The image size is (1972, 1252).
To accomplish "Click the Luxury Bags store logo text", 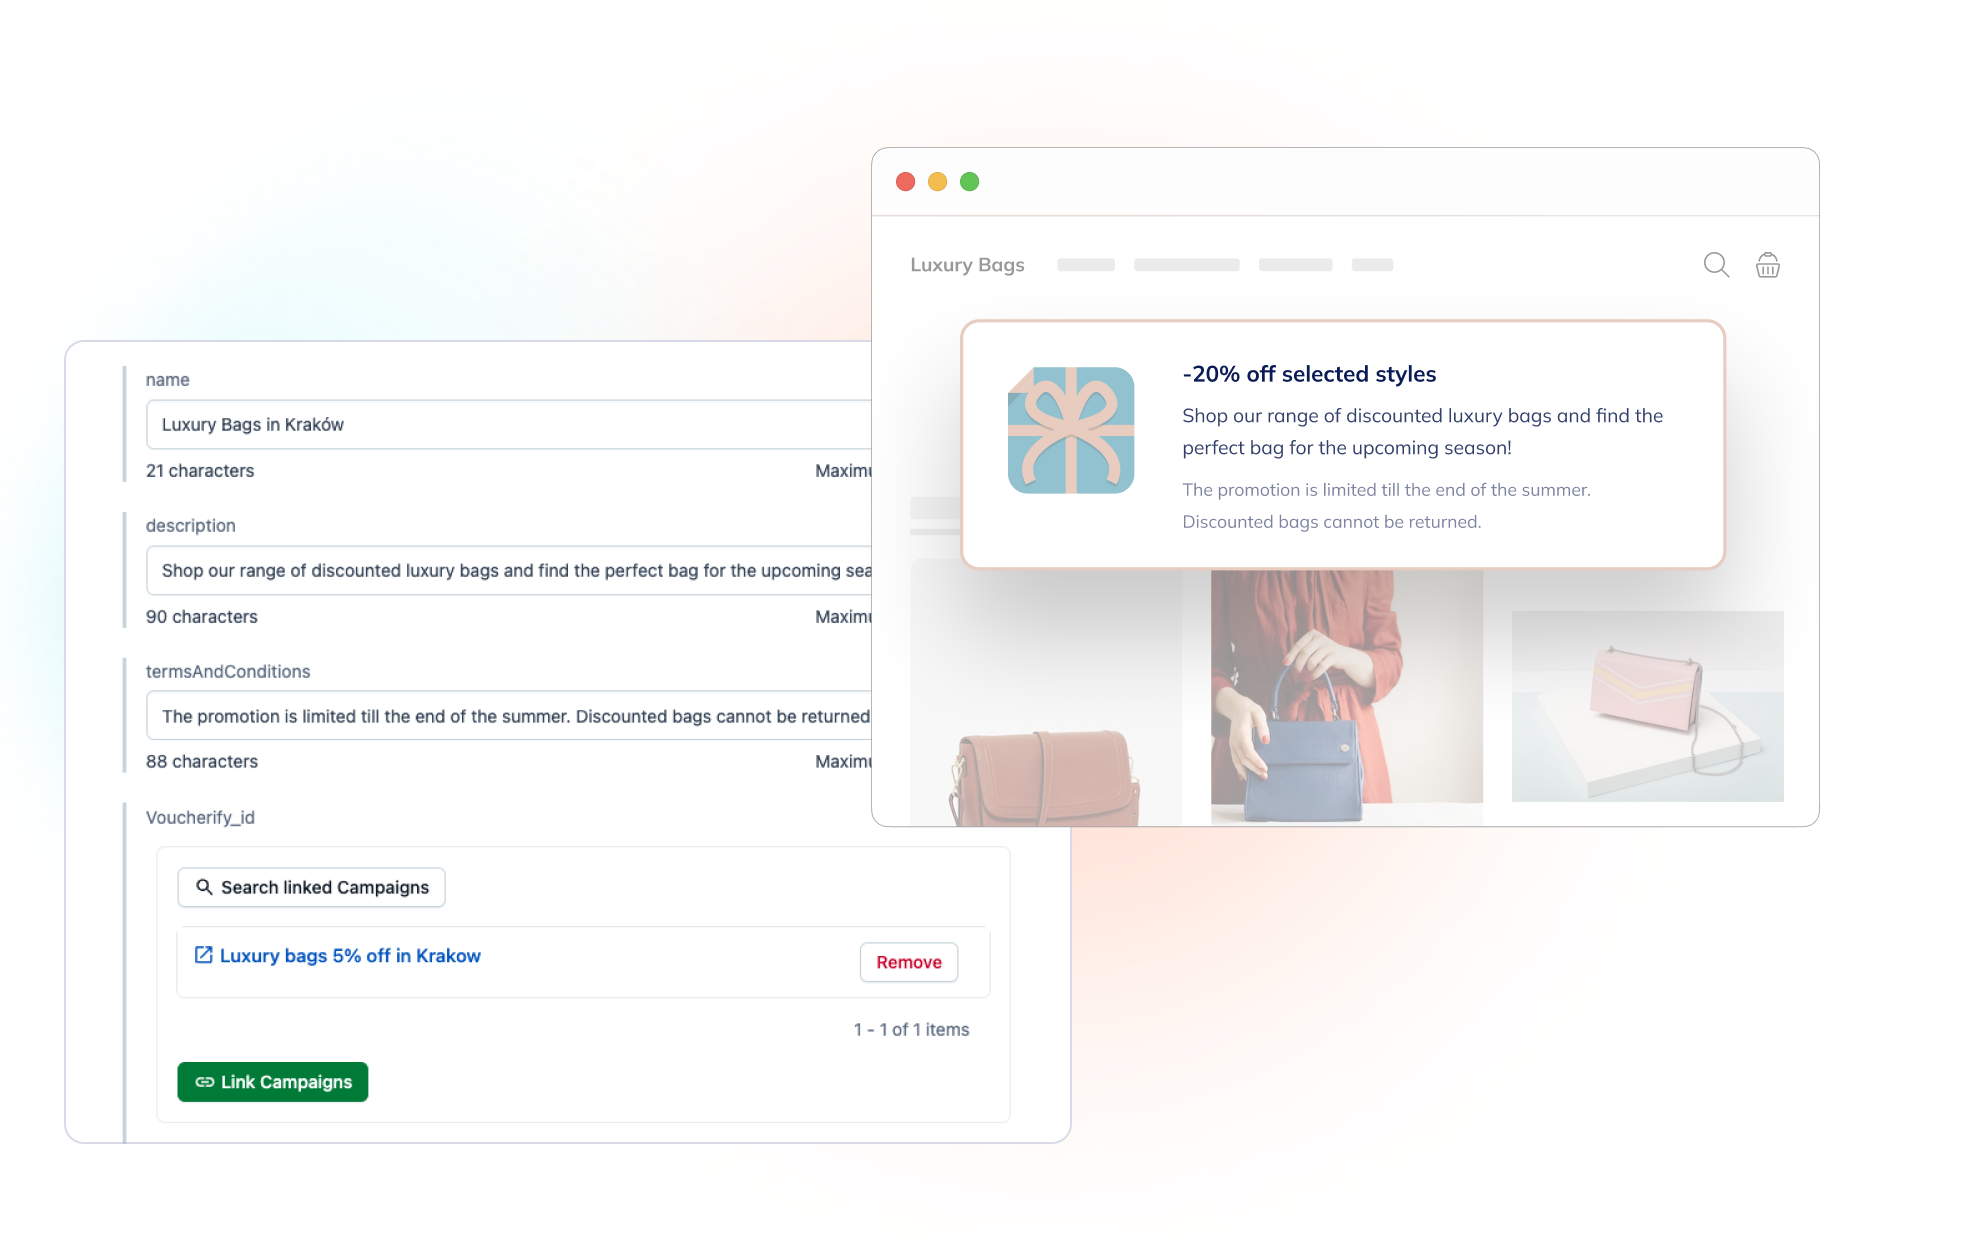I will [967, 265].
